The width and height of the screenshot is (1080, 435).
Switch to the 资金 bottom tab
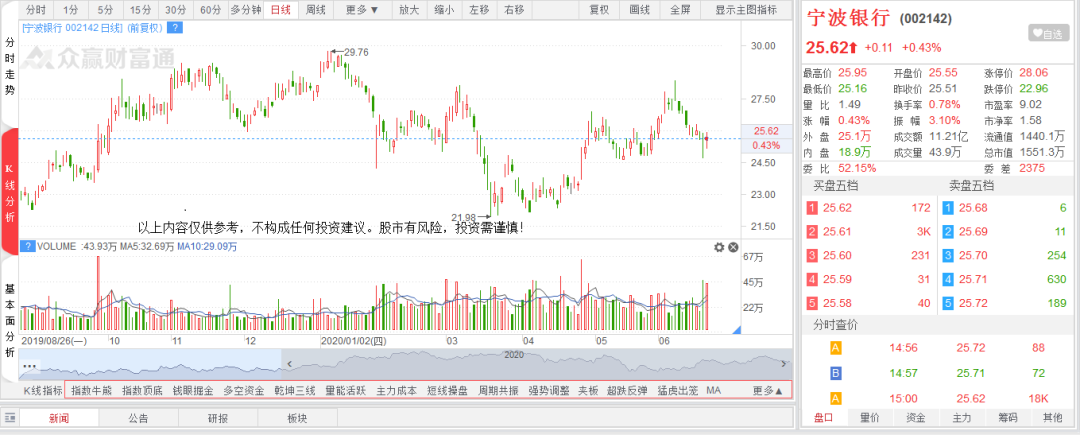tap(915, 418)
